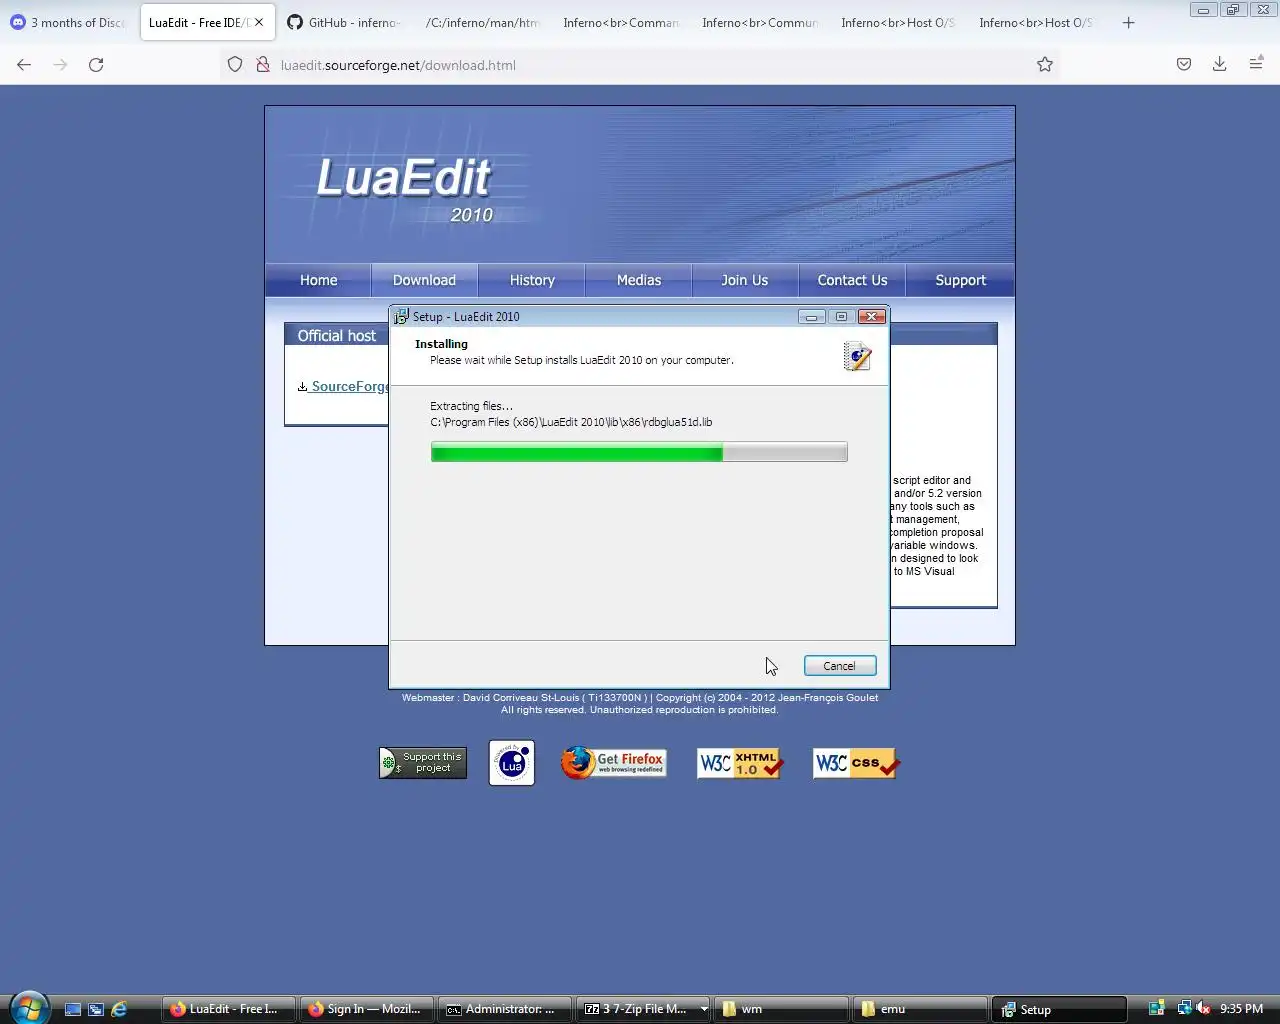Go forward in browser history
The image size is (1280, 1024).
(60, 65)
